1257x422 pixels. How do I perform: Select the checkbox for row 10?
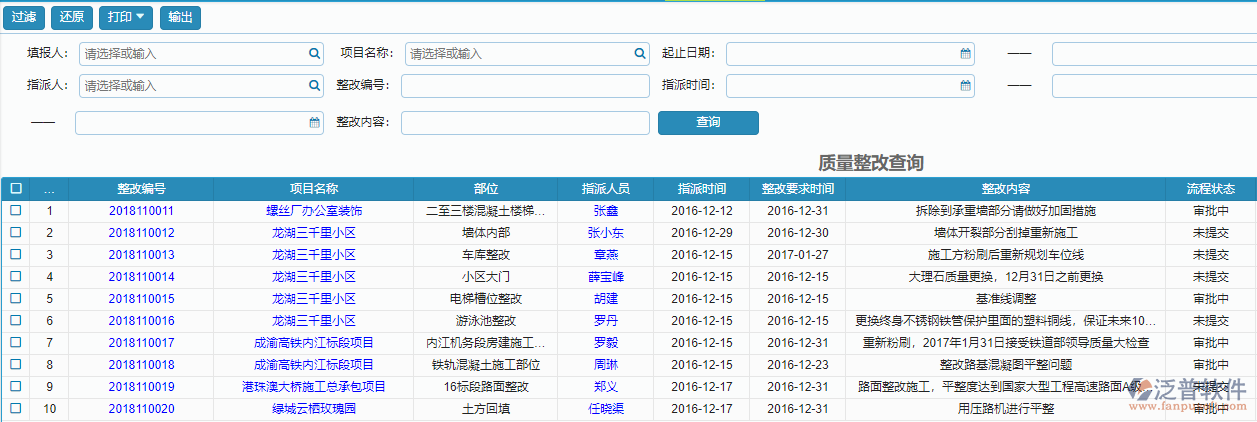(x=15, y=408)
